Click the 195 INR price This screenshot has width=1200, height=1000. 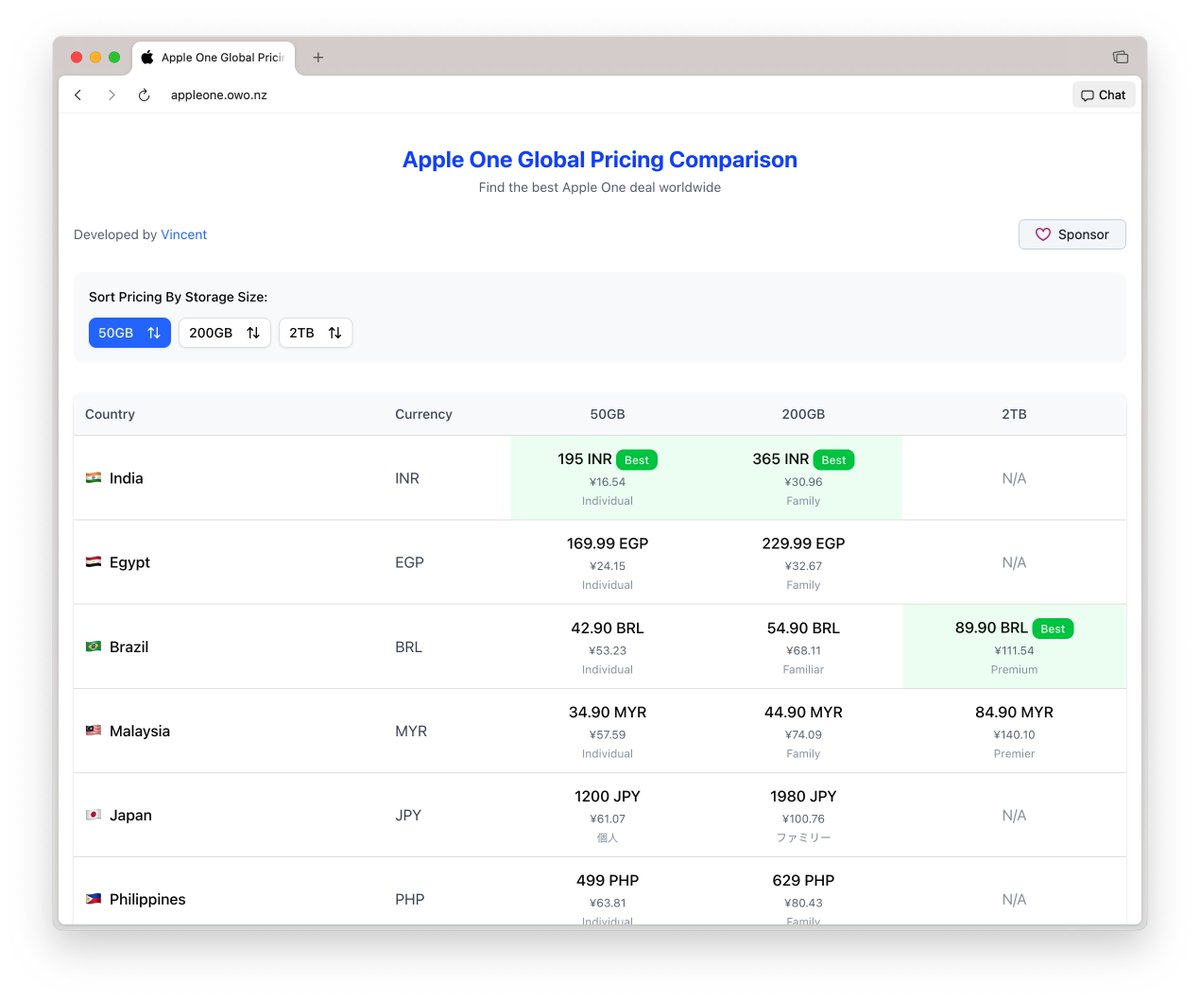[x=585, y=459]
